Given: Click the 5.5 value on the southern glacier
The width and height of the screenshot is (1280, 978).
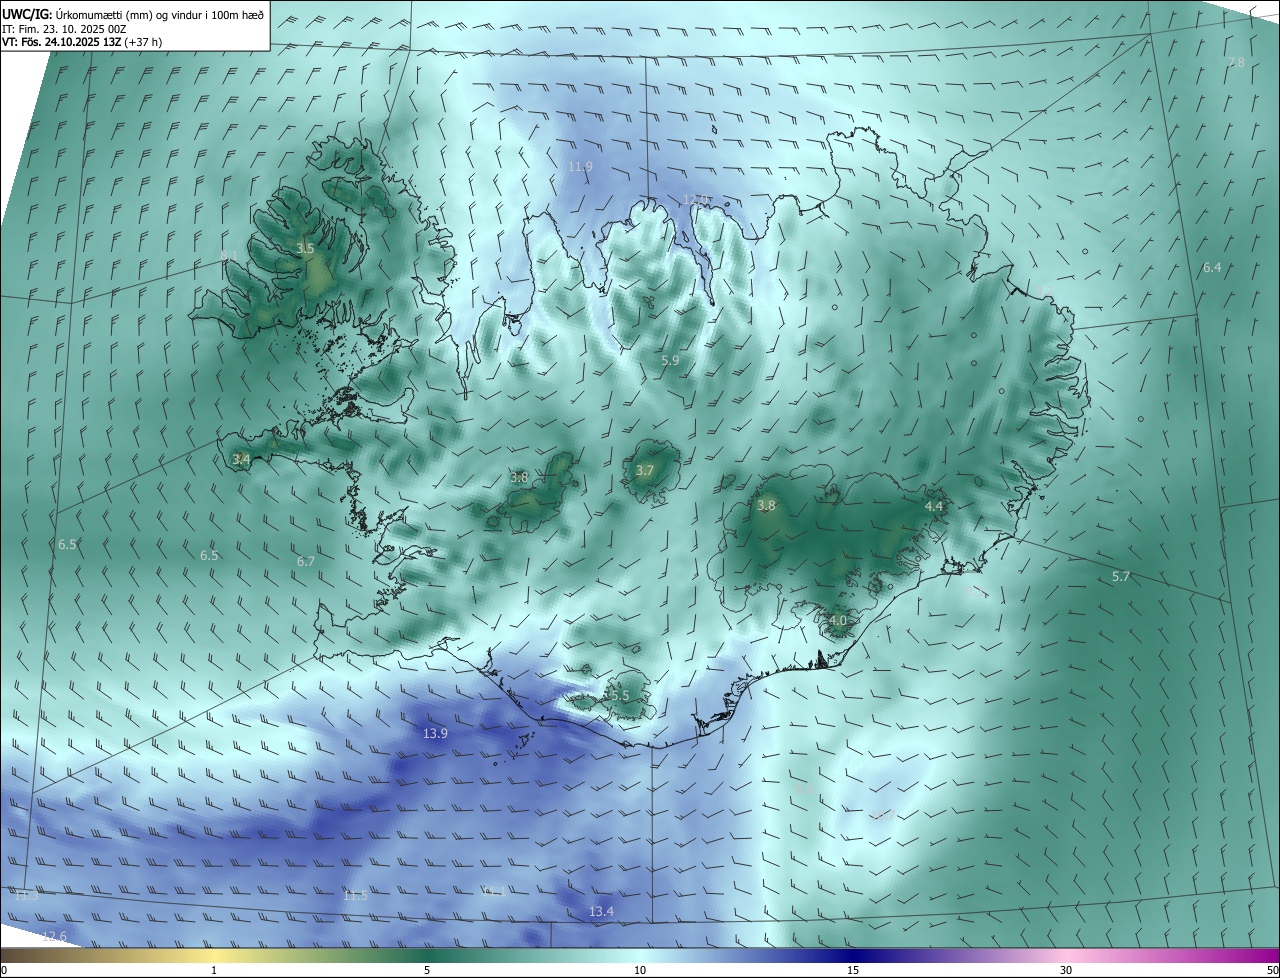Looking at the screenshot, I should click(x=621, y=695).
